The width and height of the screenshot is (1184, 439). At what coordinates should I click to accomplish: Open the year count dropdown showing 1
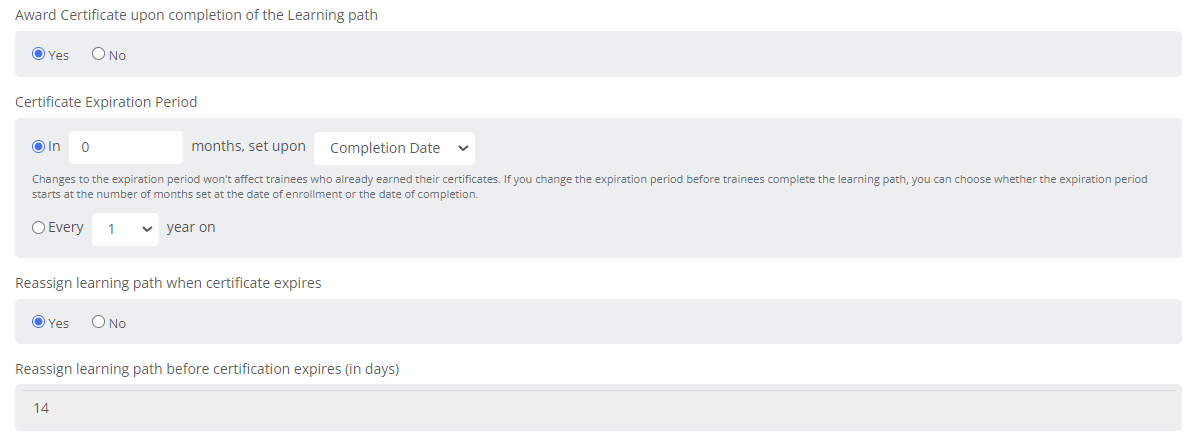point(125,229)
